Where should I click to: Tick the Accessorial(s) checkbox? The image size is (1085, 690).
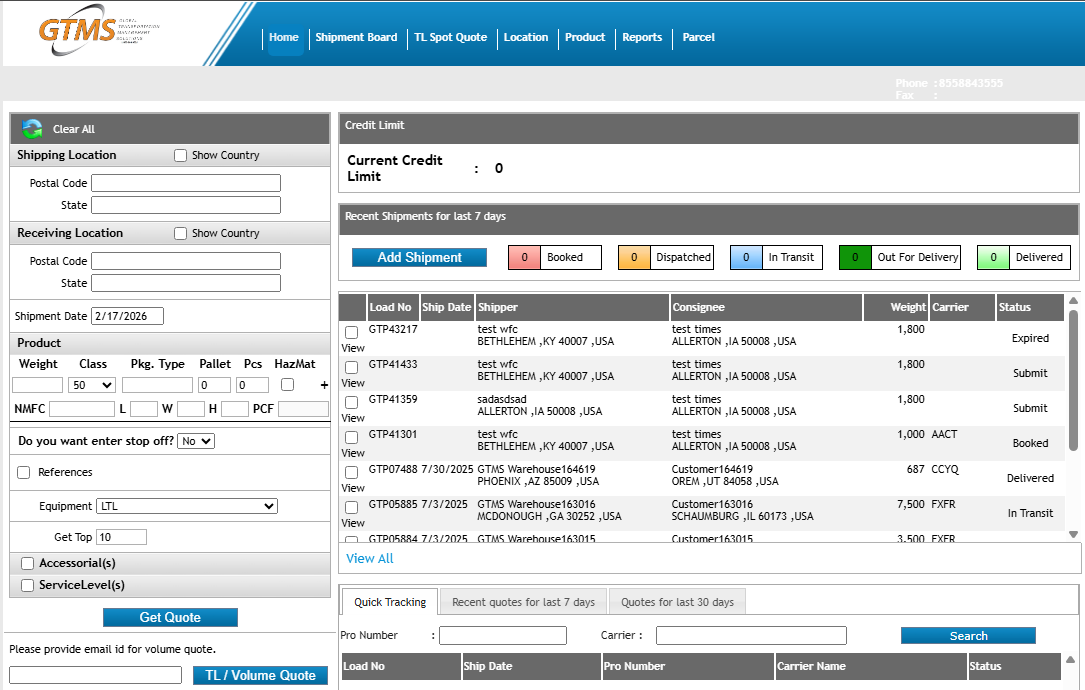point(28,564)
